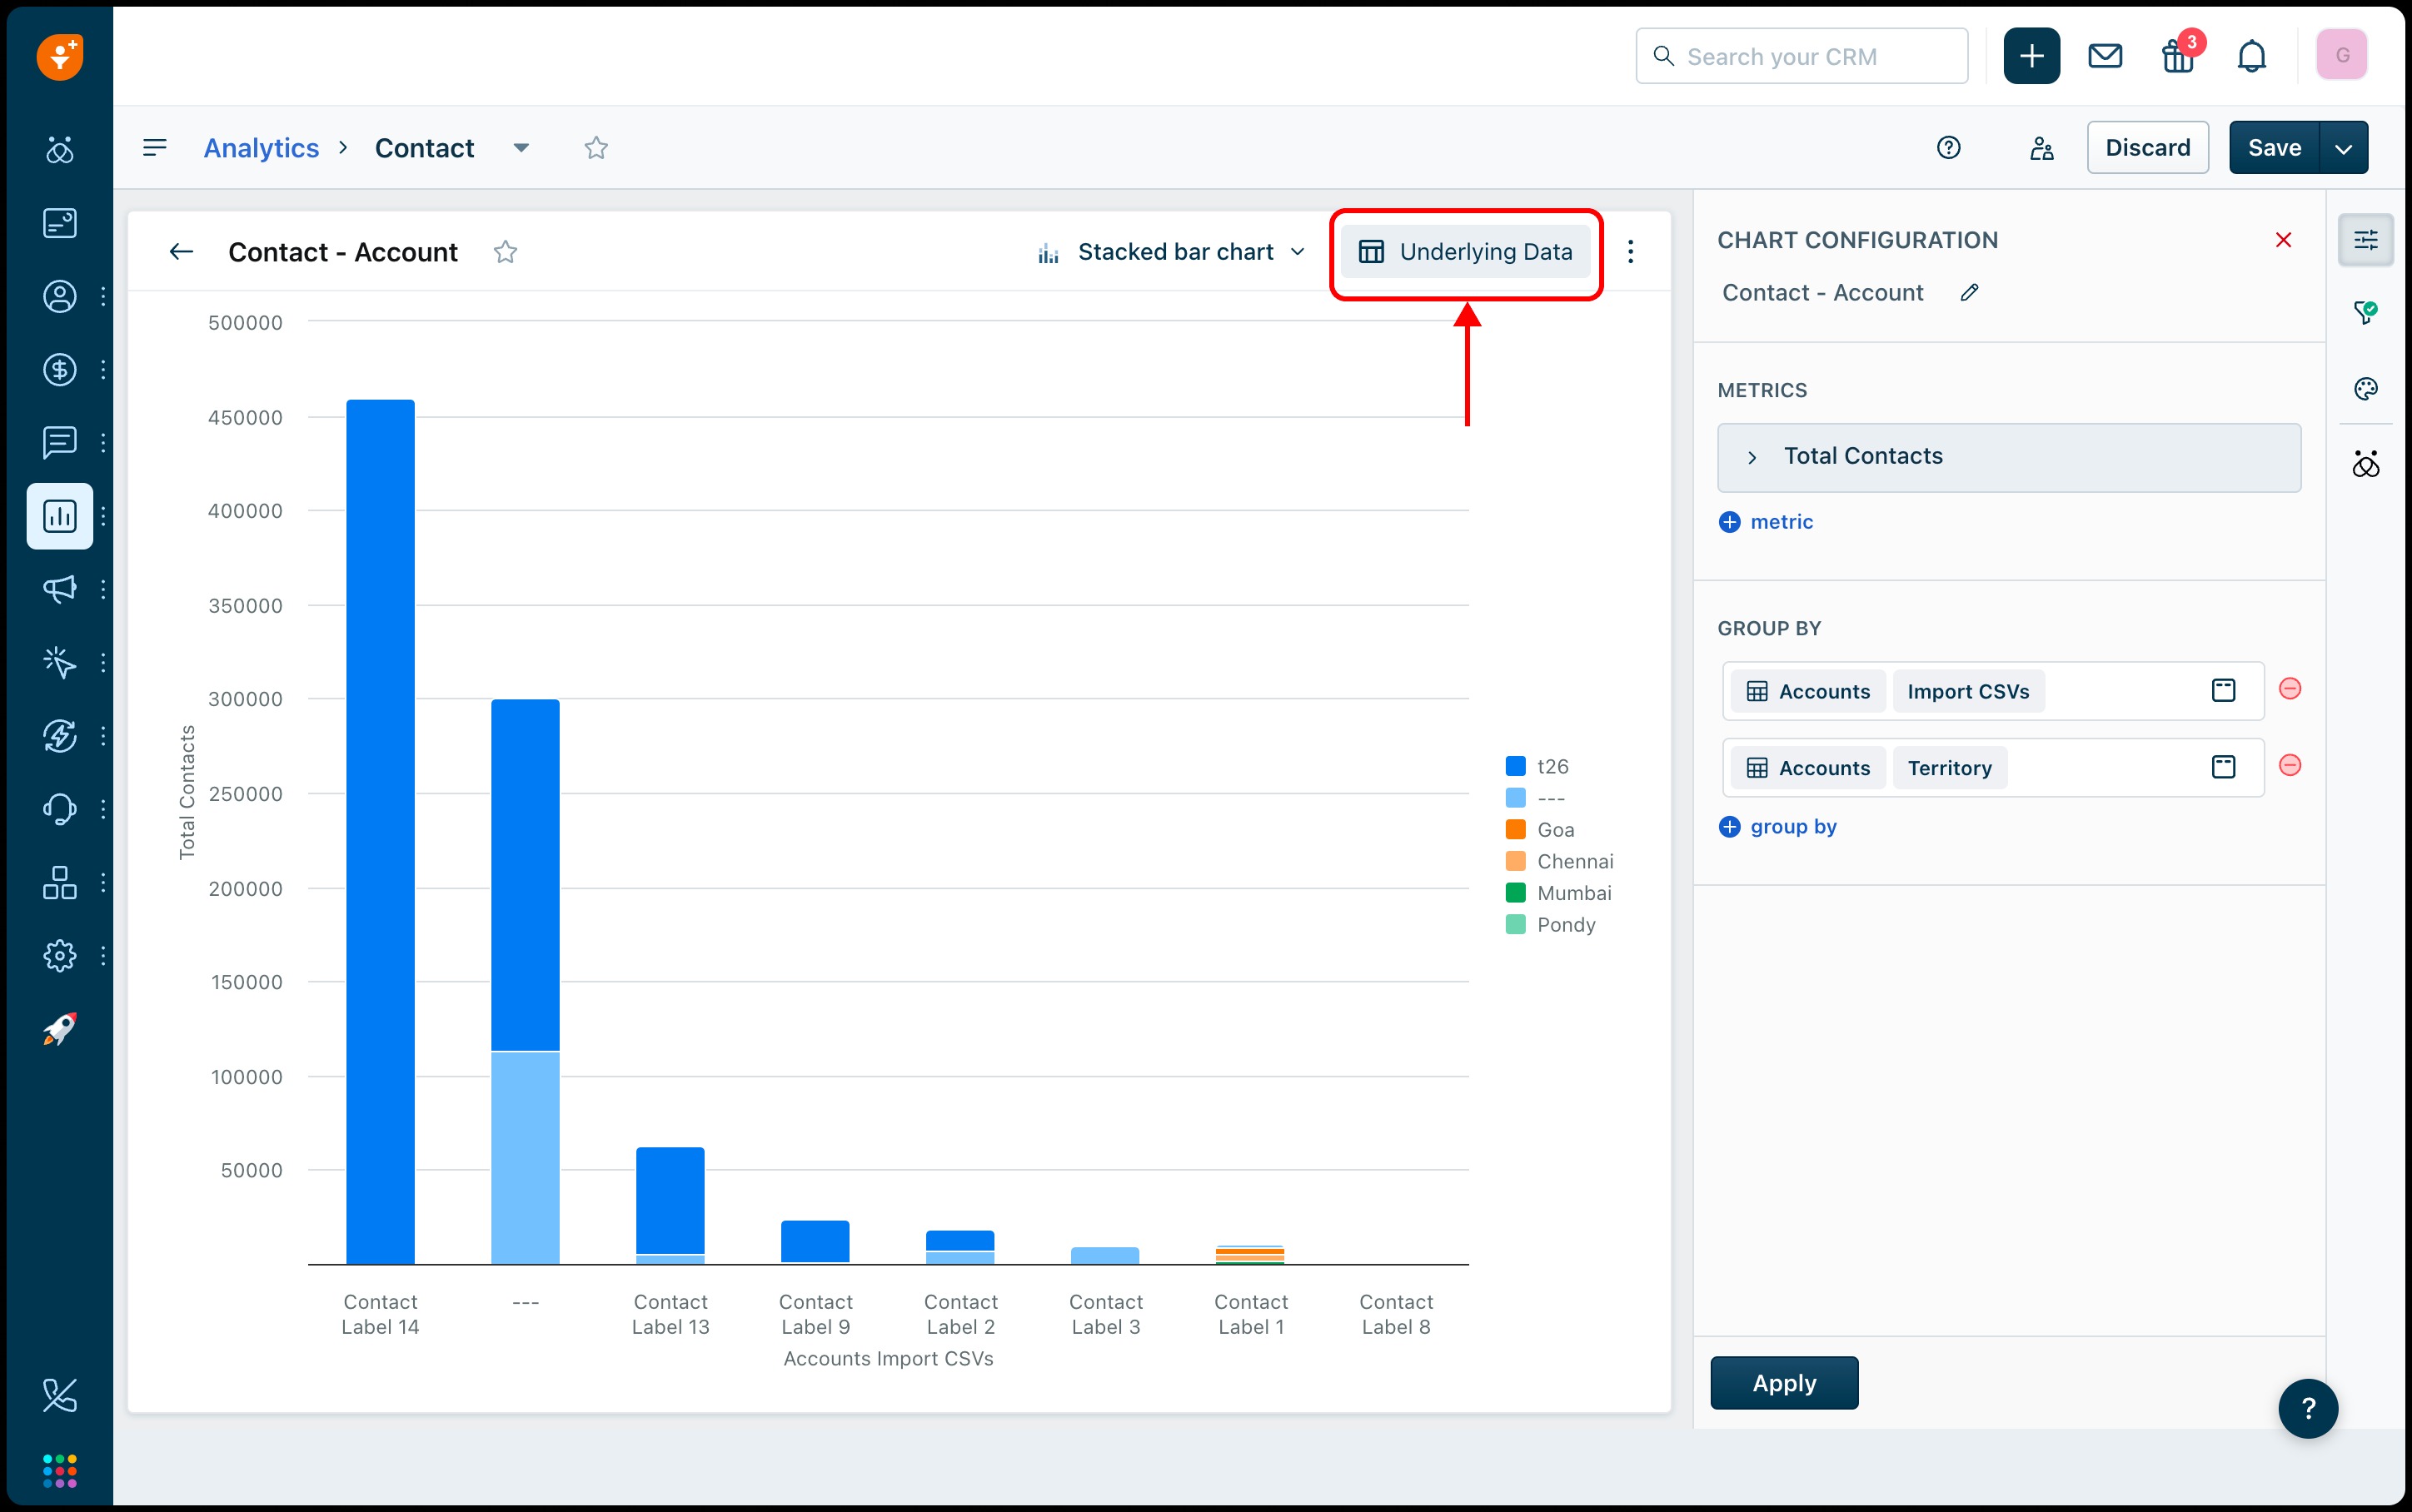Remove the Accounts Territory group by
Image resolution: width=2412 pixels, height=1512 pixels.
(2289, 766)
